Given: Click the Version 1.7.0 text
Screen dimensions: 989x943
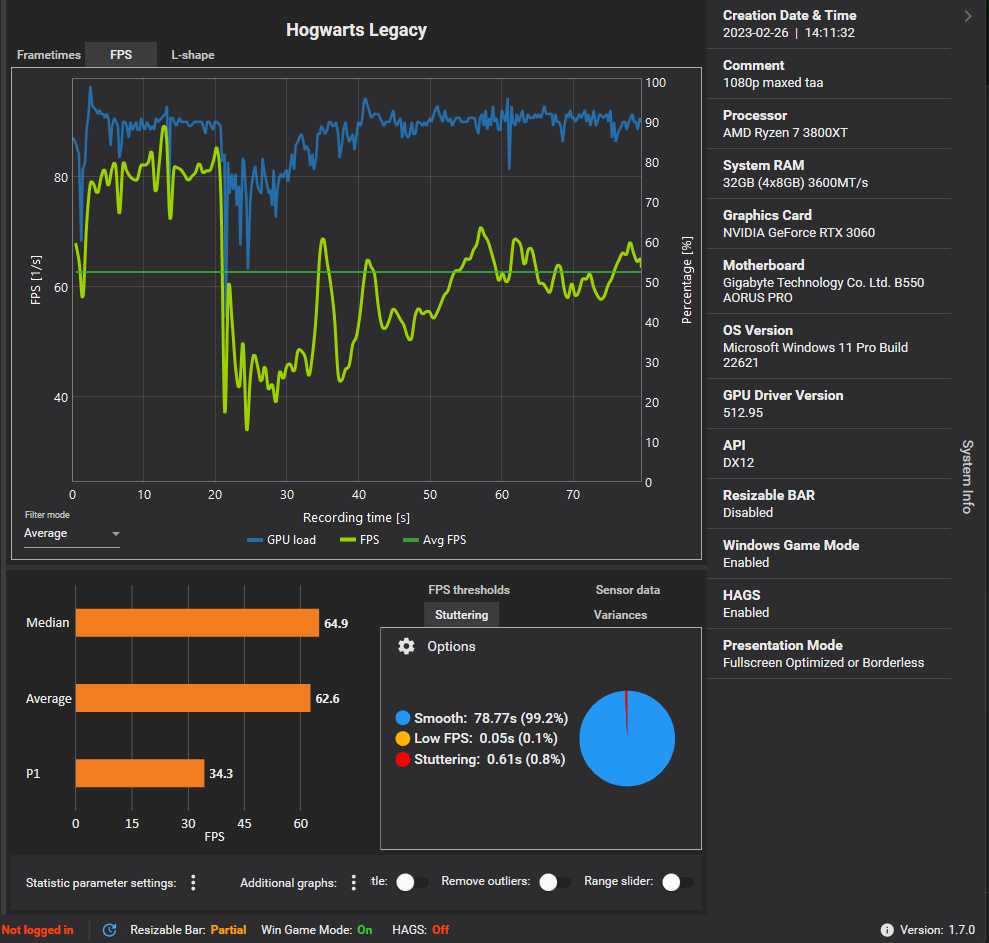Looking at the screenshot, I should pos(937,930).
